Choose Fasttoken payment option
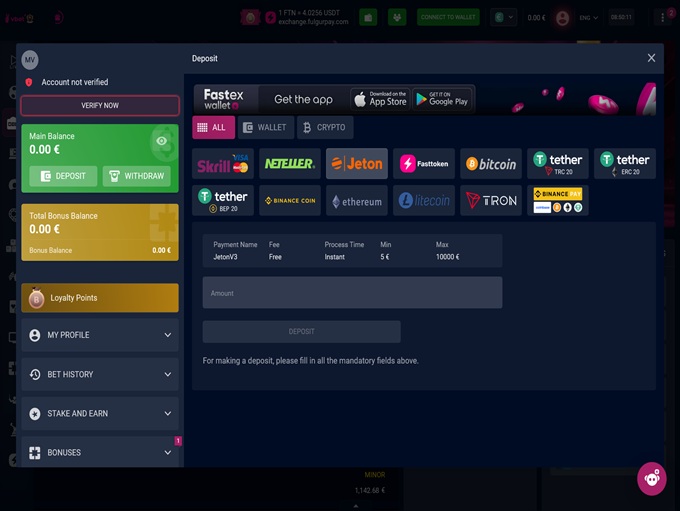 [x=424, y=164]
